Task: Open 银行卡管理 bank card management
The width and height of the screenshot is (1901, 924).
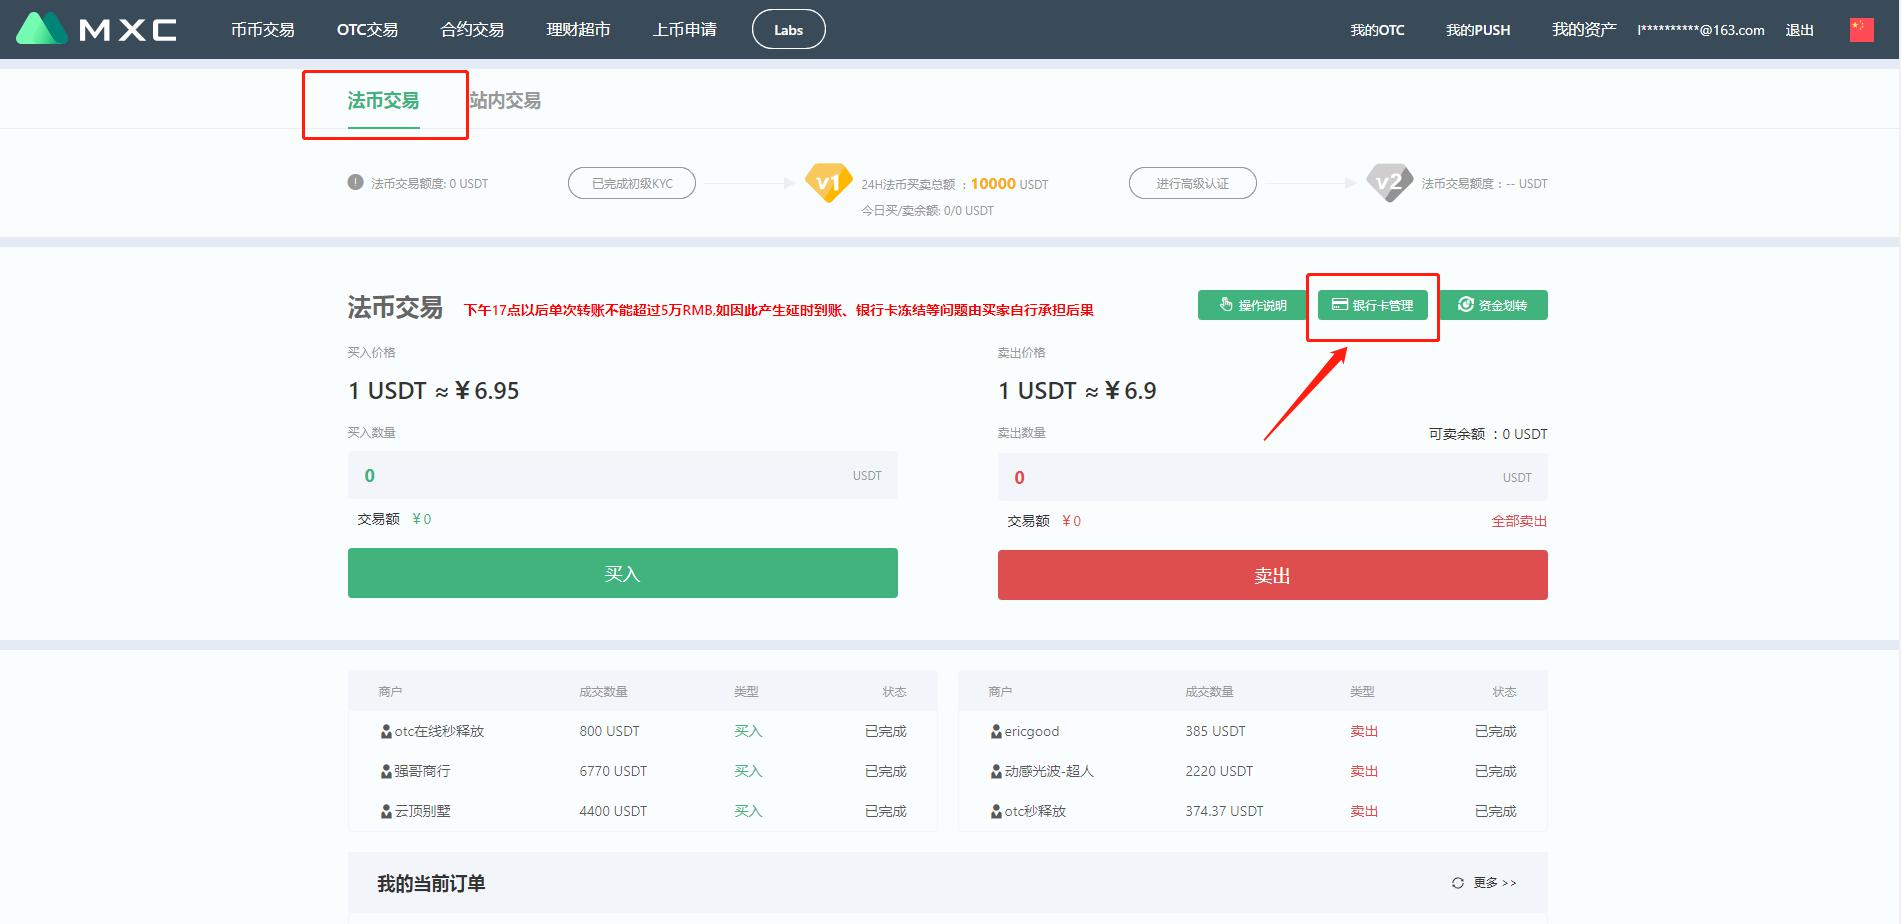Action: click(x=1373, y=305)
